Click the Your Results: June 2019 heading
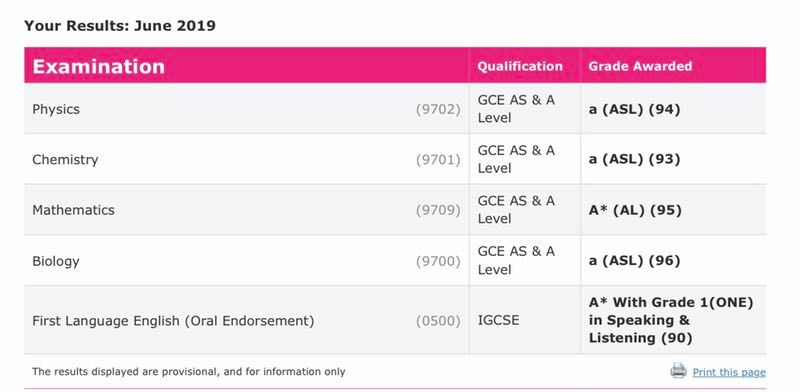The height and width of the screenshot is (392, 800). coord(120,26)
